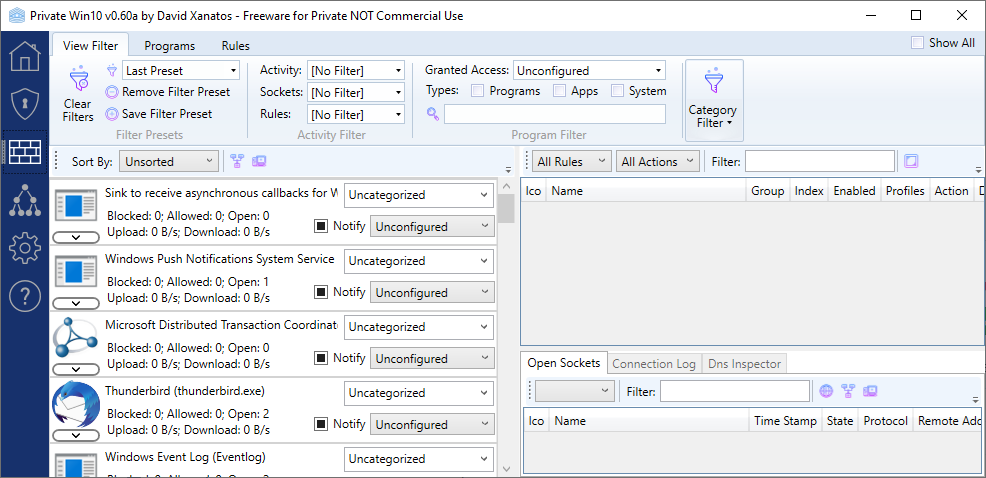This screenshot has width=986, height=478.
Task: Open the settings gear sidebar icon
Action: coord(25,248)
